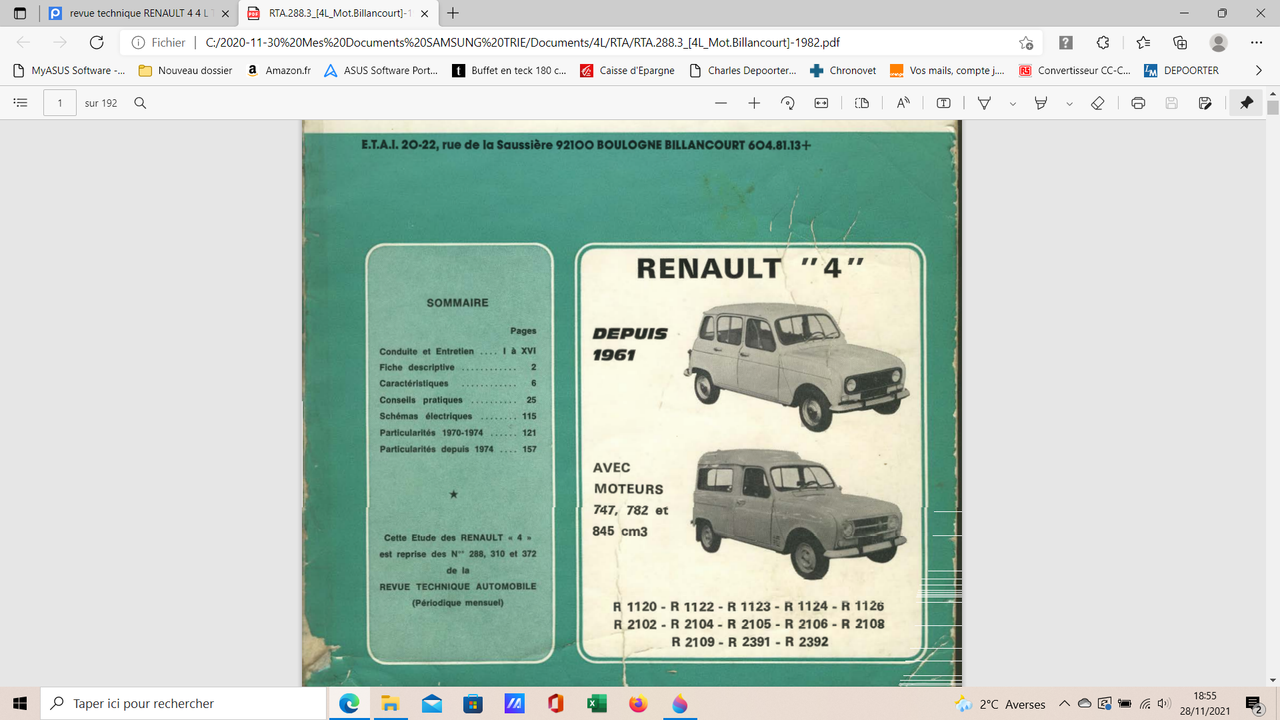Zoom in on the PDF document
The image size is (1280, 720).
[754, 103]
